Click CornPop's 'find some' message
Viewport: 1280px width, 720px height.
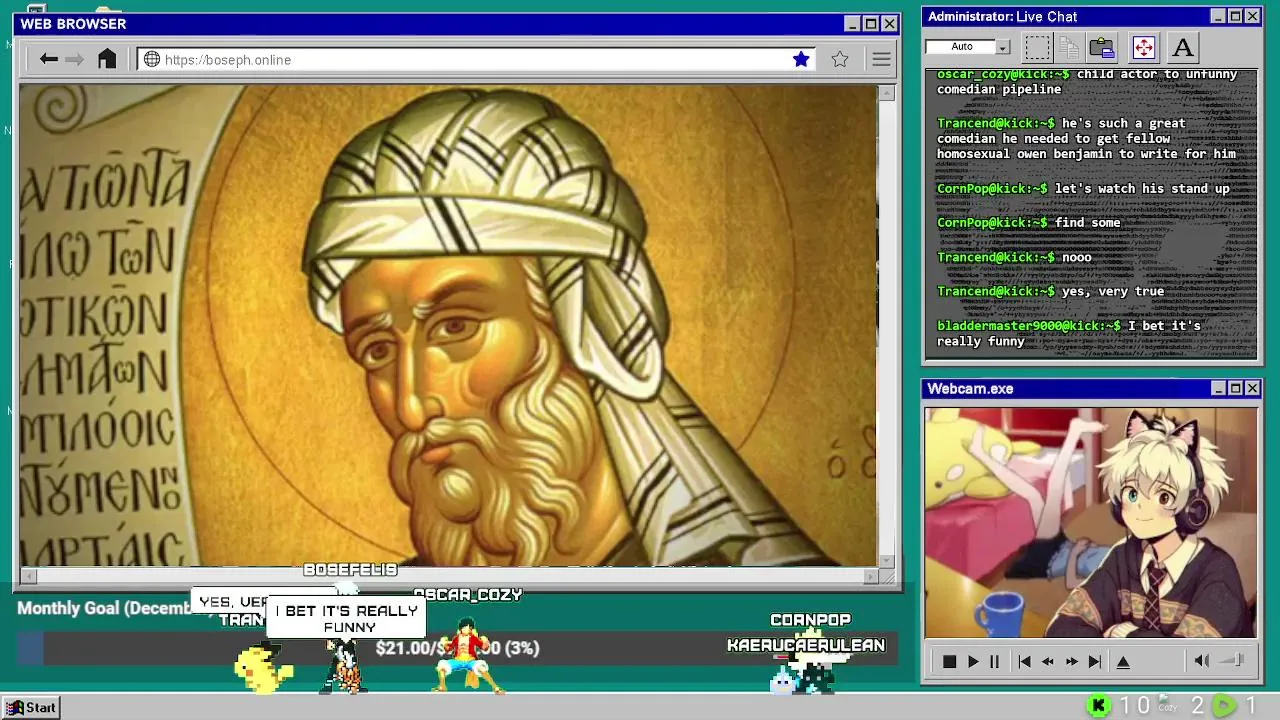[1028, 222]
